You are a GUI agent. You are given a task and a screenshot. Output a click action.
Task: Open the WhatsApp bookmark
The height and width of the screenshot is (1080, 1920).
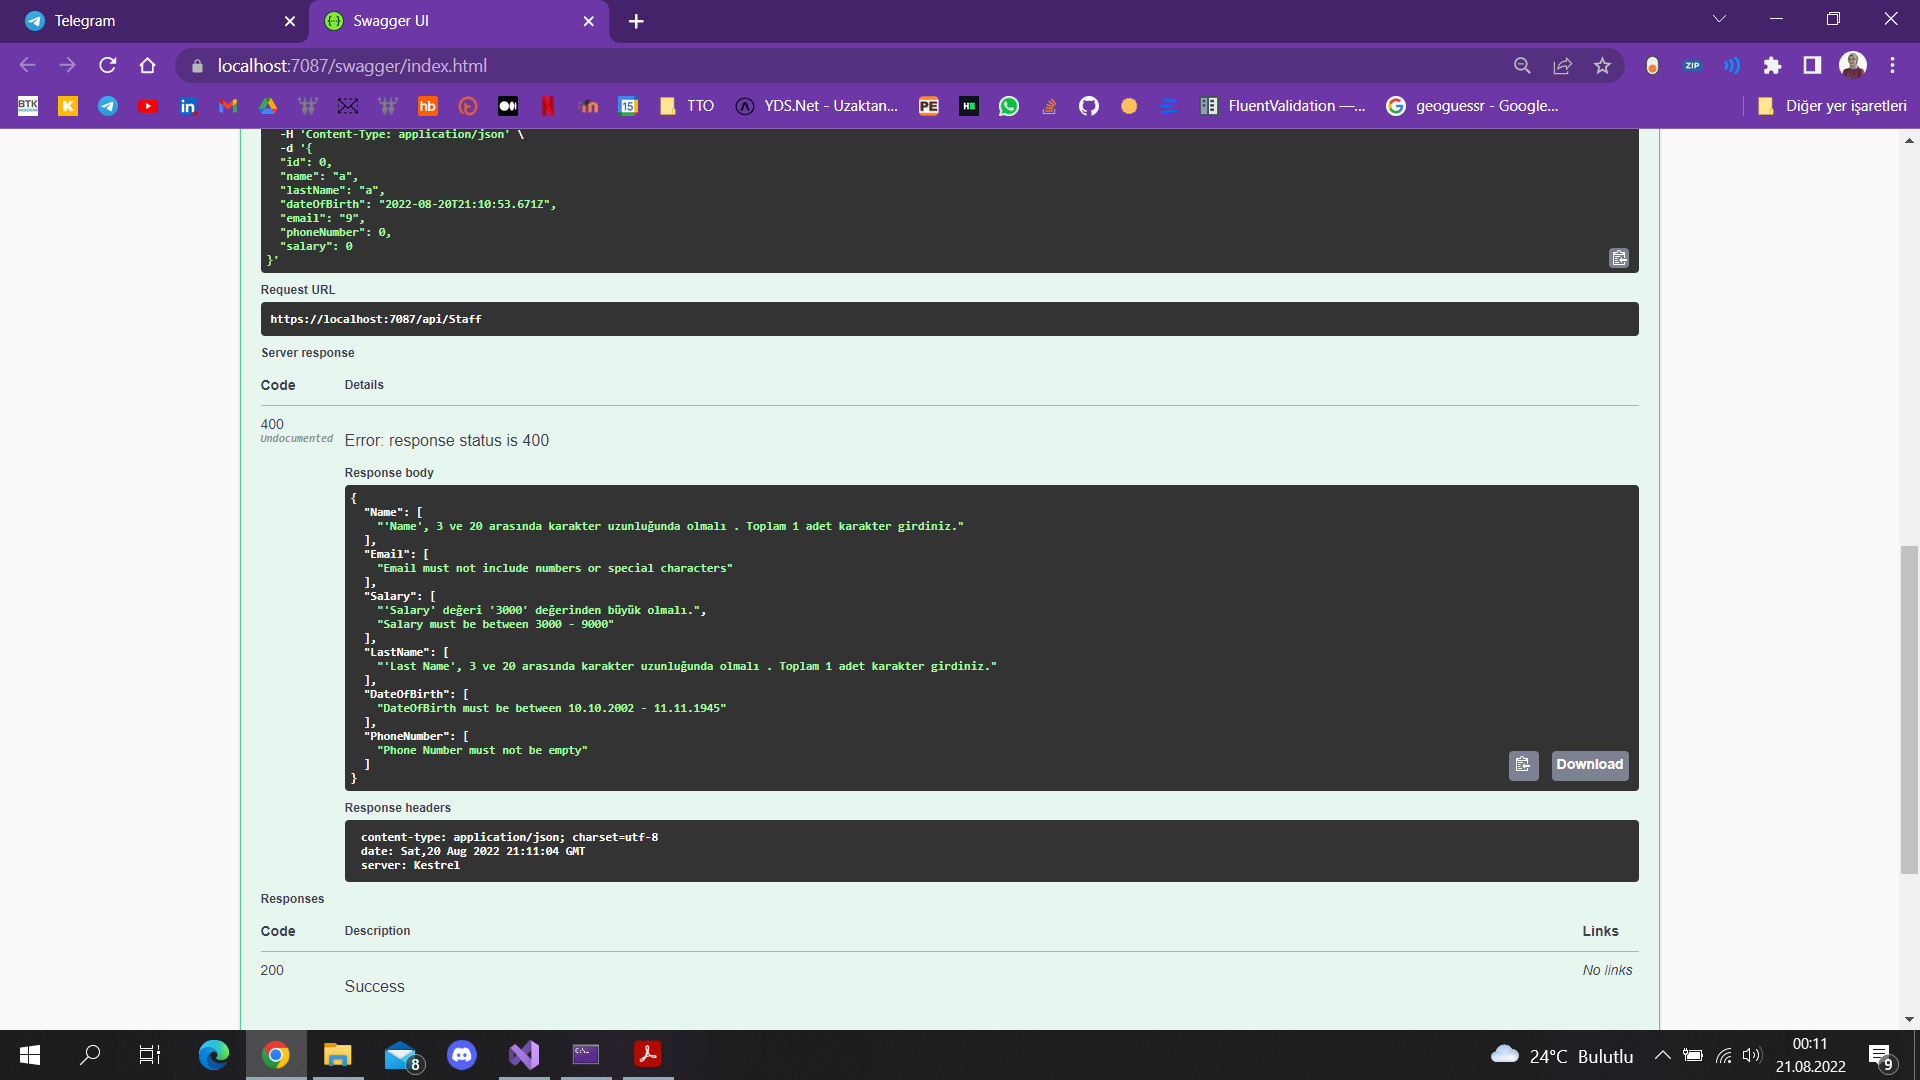point(1009,105)
